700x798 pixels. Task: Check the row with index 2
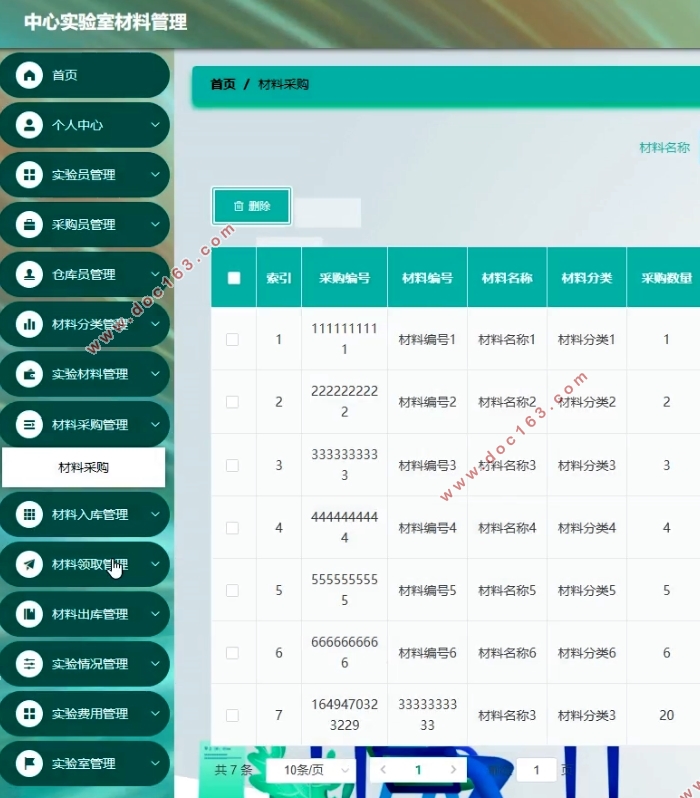pos(232,402)
